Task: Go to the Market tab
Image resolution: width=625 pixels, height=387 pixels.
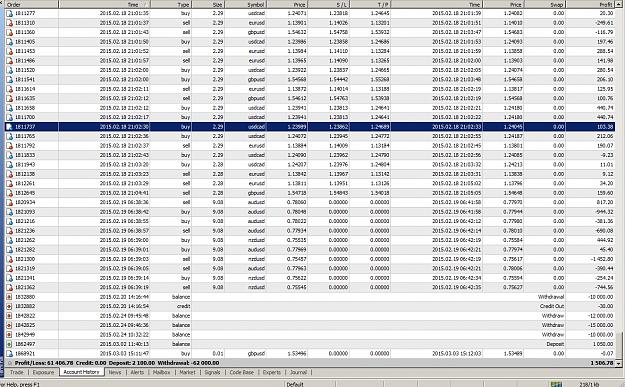Action: [187, 372]
